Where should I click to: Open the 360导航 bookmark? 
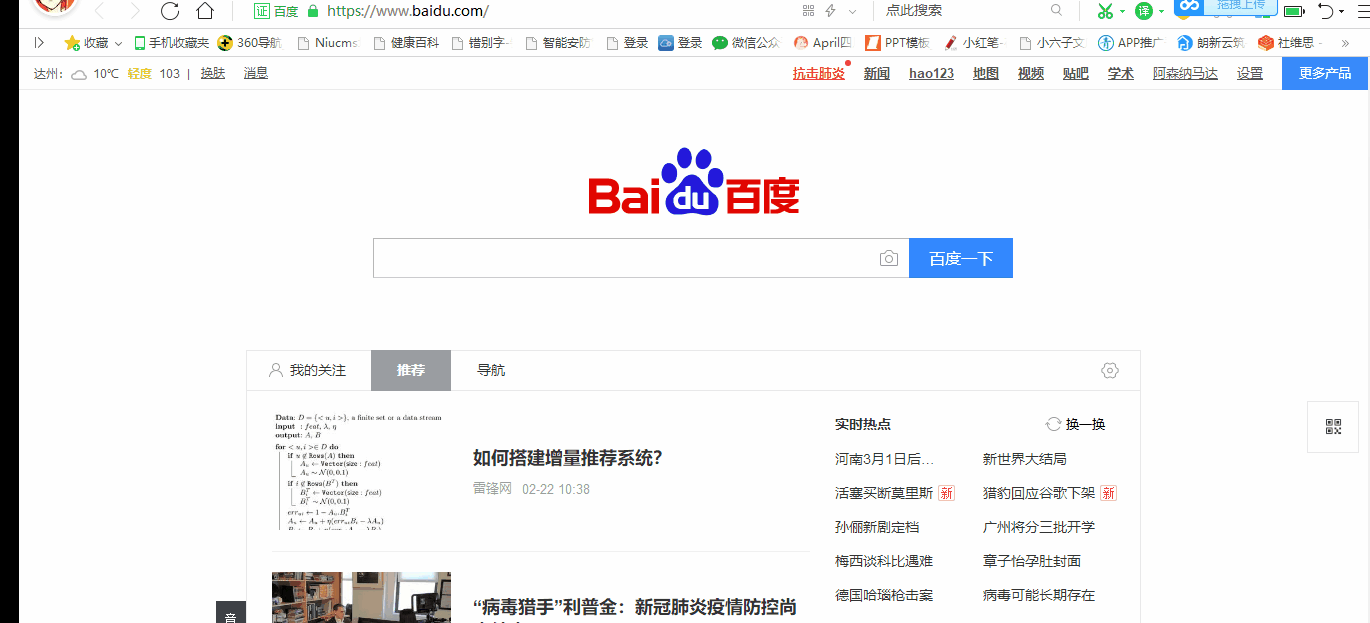250,43
